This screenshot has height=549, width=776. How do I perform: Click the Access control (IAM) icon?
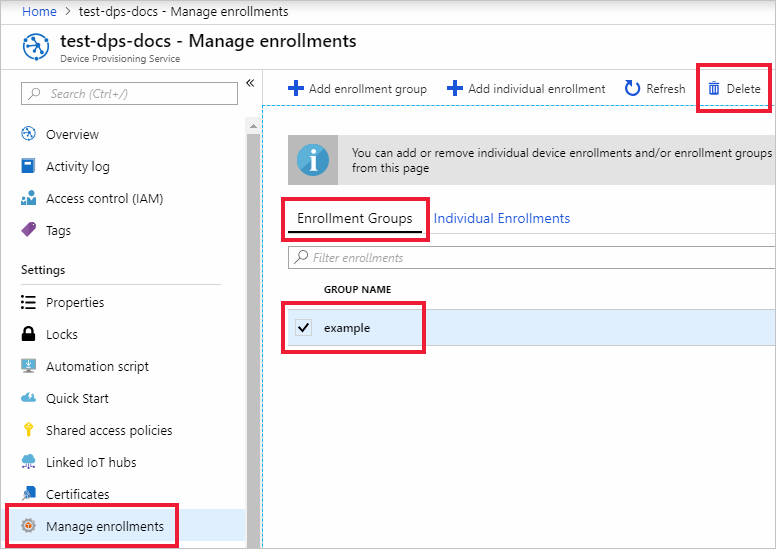(x=29, y=198)
